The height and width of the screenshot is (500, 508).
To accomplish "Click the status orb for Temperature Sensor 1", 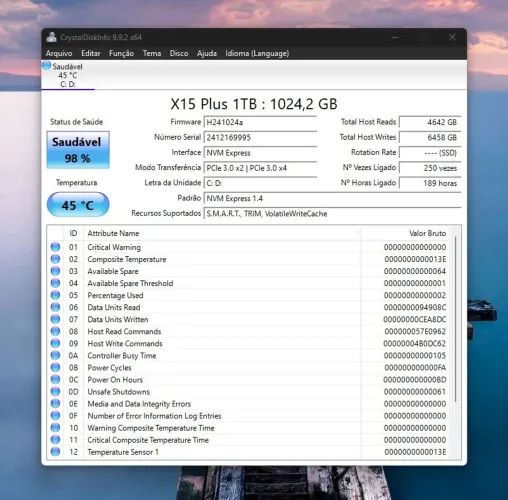I will (55, 452).
